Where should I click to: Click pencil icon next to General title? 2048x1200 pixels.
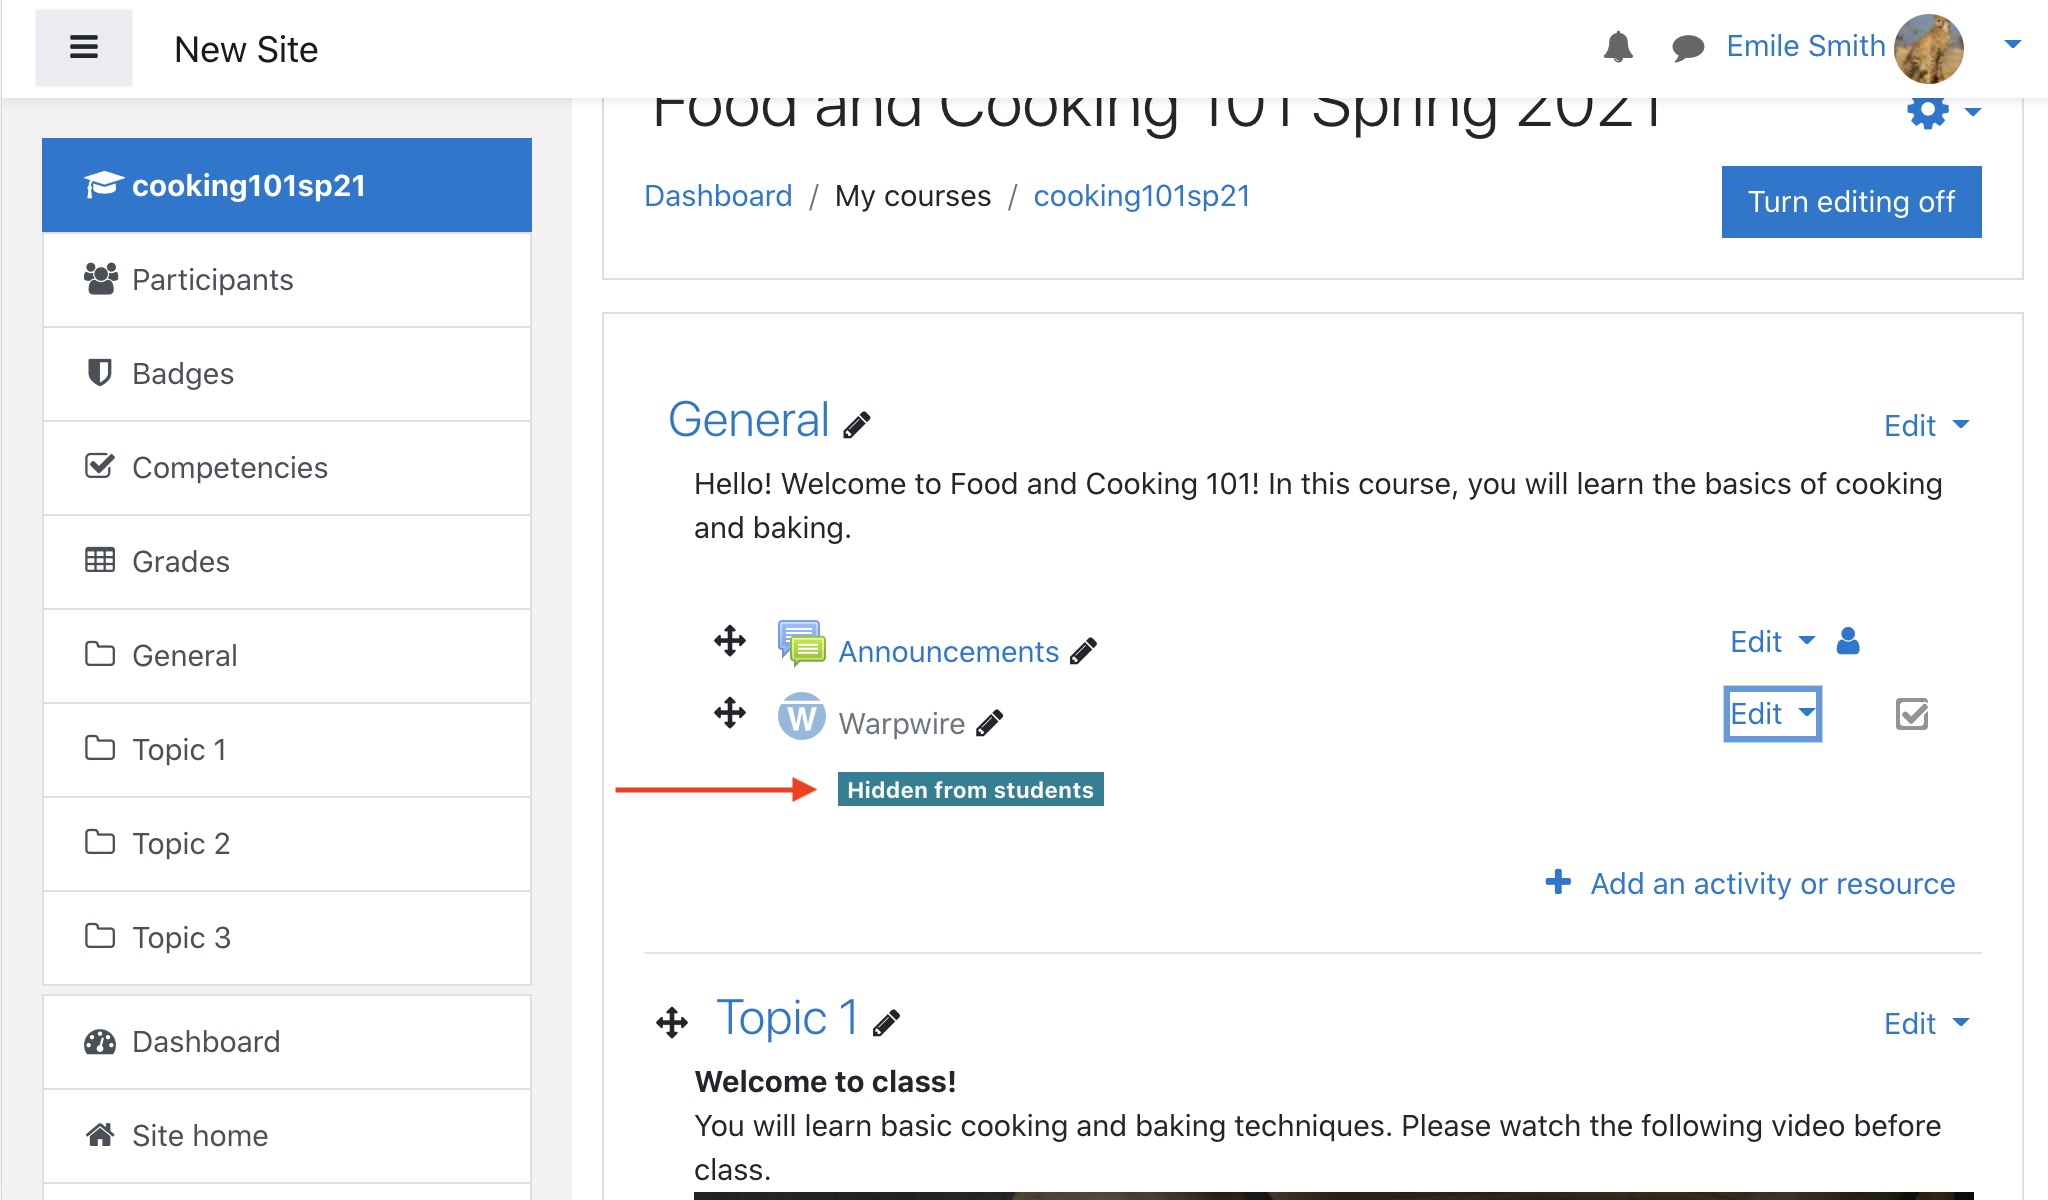857,425
